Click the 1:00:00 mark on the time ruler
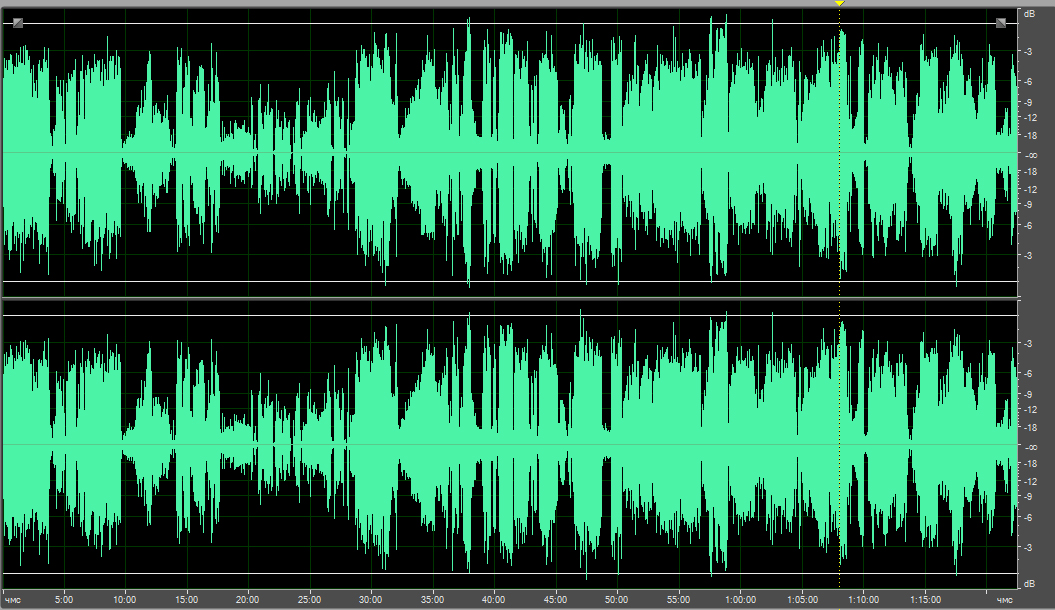The image size is (1055, 610). click(x=740, y=599)
